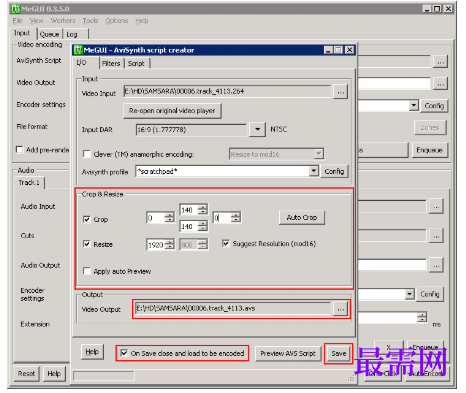Expand the Avisynth profile dropdown
Viewport: 466px width, 393px height.
click(x=313, y=171)
